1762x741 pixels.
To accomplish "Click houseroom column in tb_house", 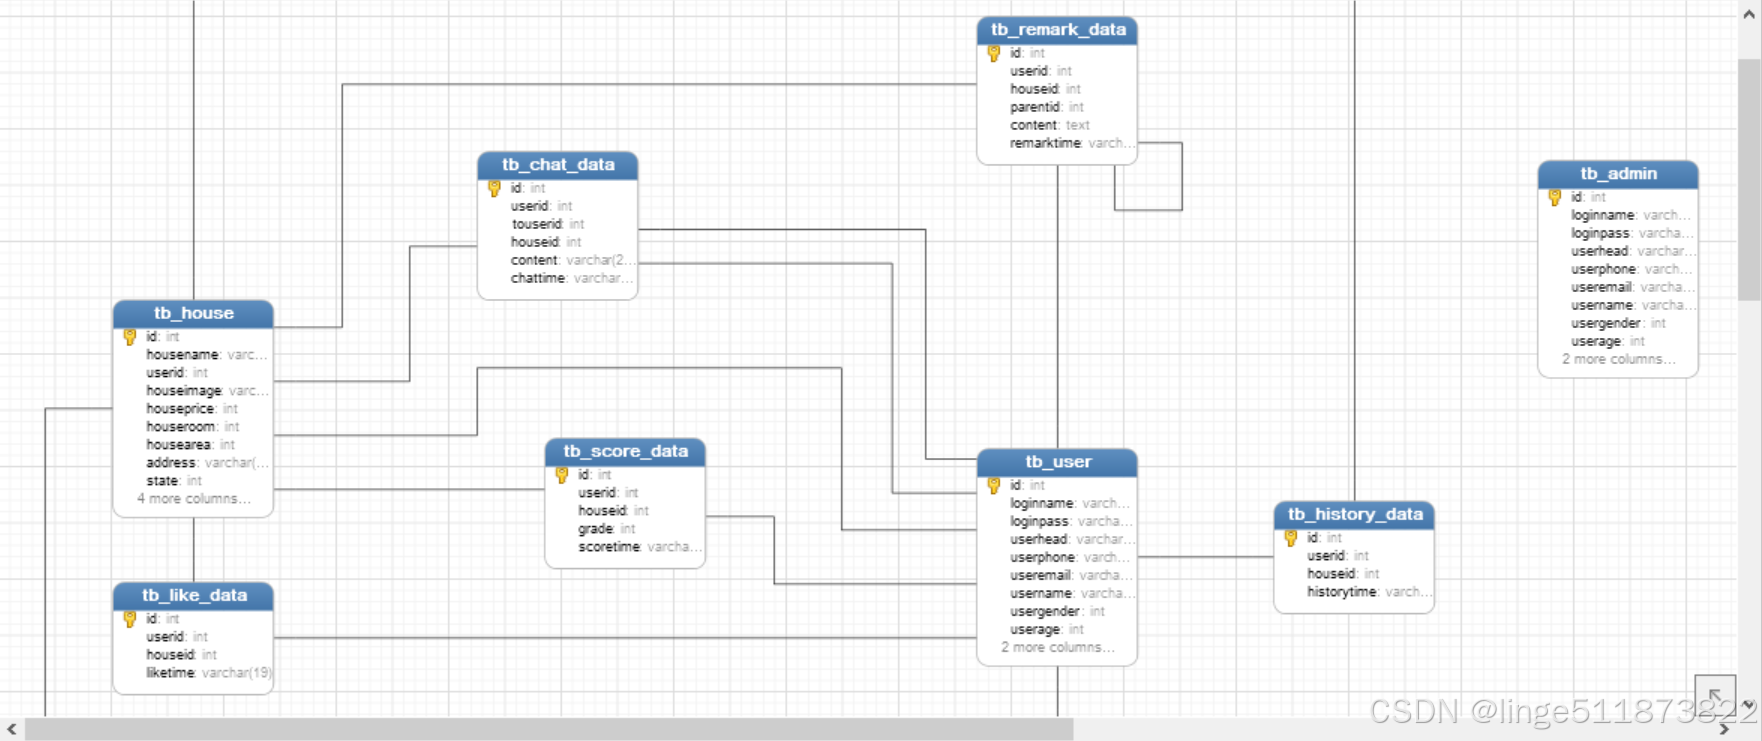I will [193, 427].
